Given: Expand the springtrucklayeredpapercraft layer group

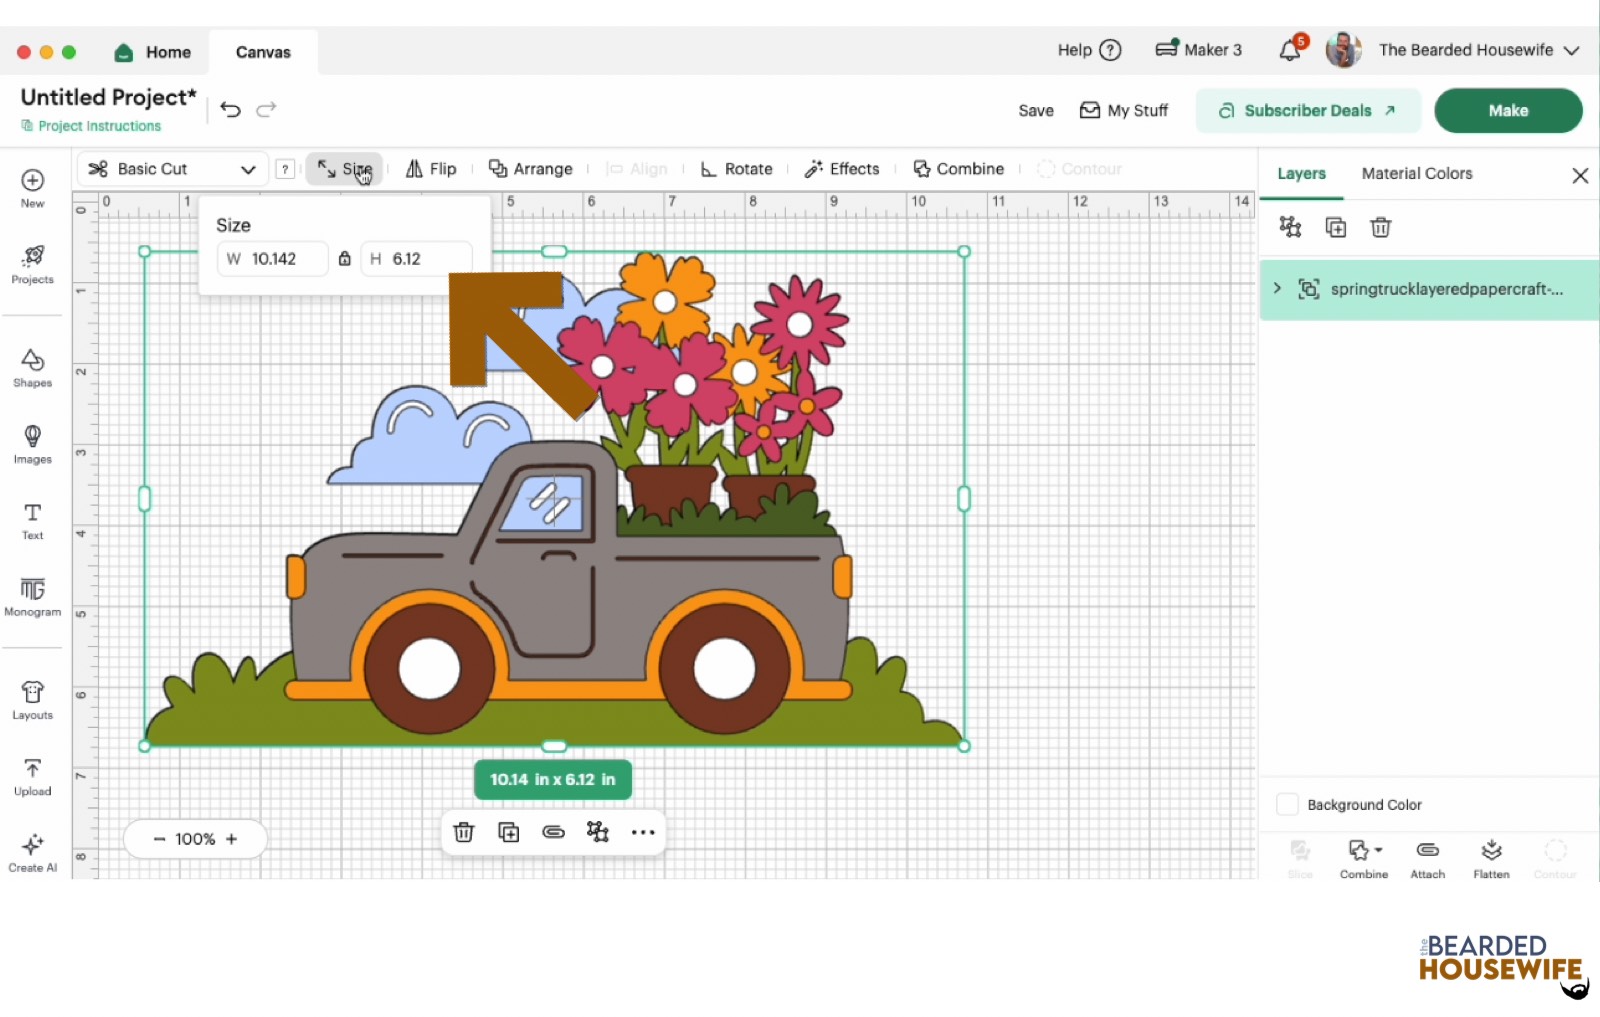Looking at the screenshot, I should click(x=1277, y=289).
